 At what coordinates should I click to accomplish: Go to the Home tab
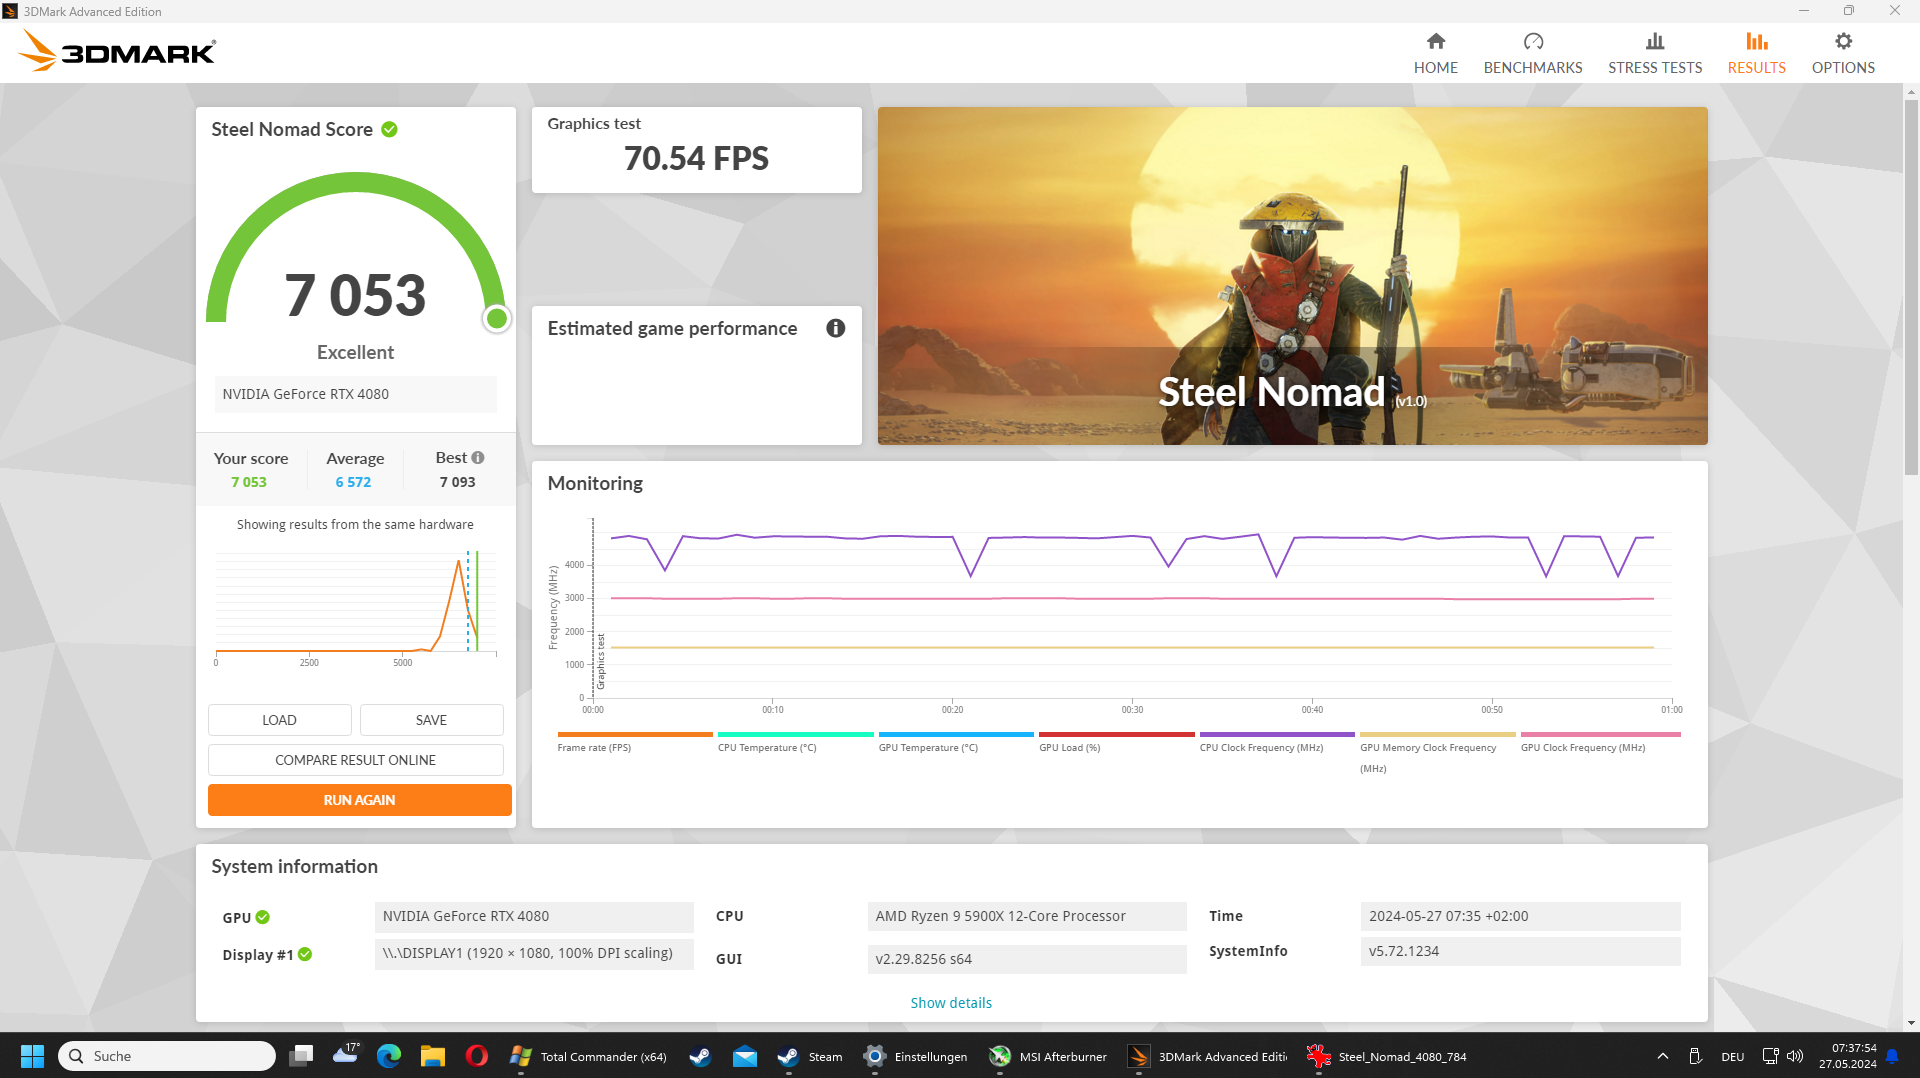pyautogui.click(x=1435, y=53)
